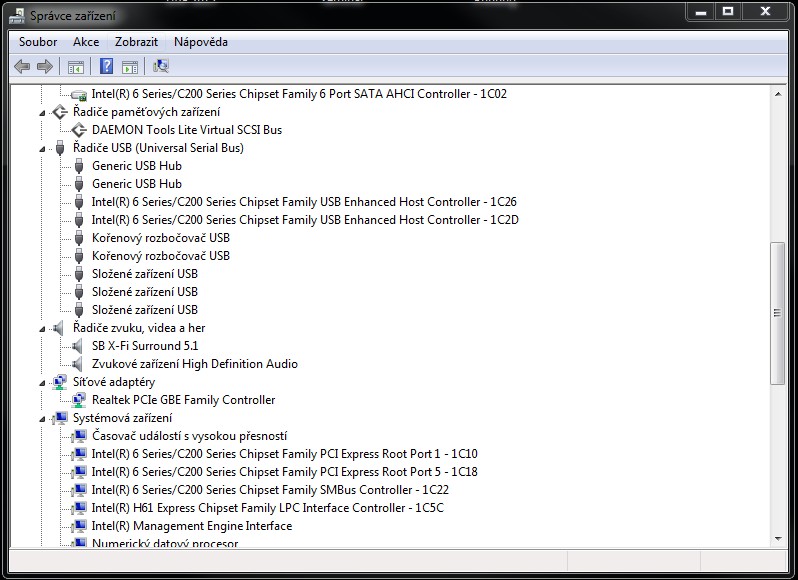Open the Soubor menu

[38, 42]
